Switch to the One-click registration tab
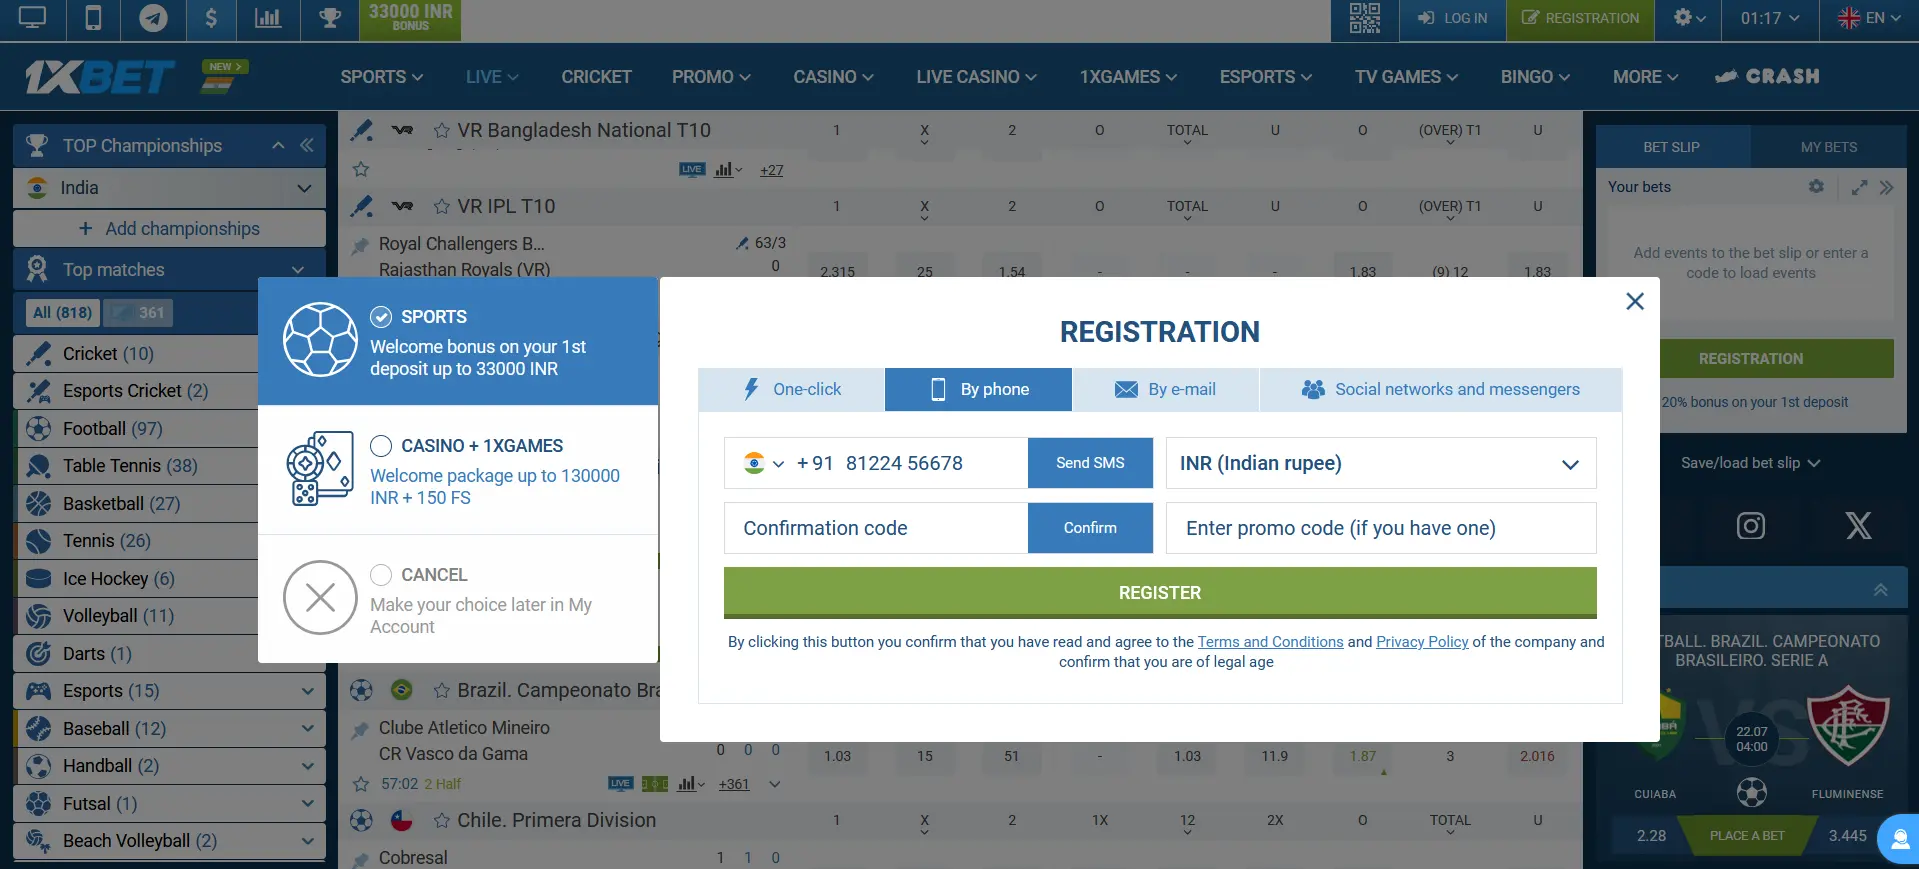Image resolution: width=1919 pixels, height=869 pixels. 791,390
